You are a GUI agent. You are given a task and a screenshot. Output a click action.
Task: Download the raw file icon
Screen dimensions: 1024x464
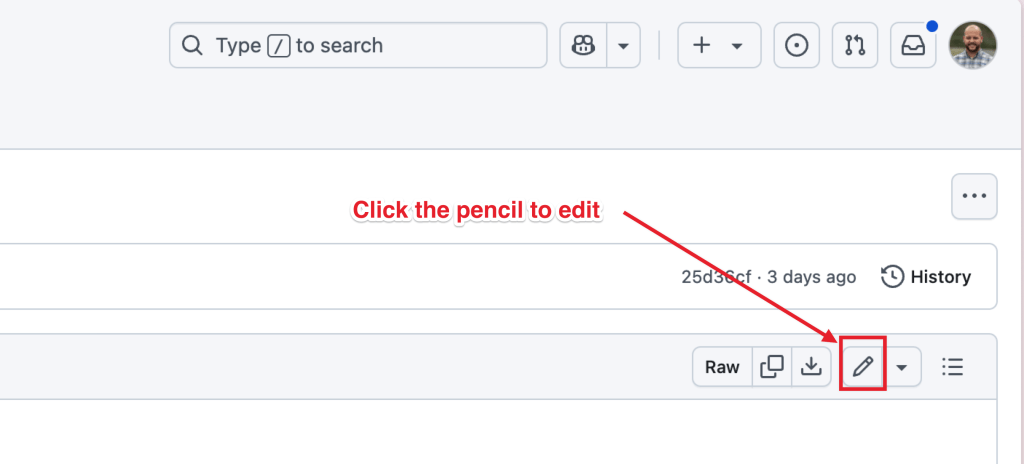(810, 367)
